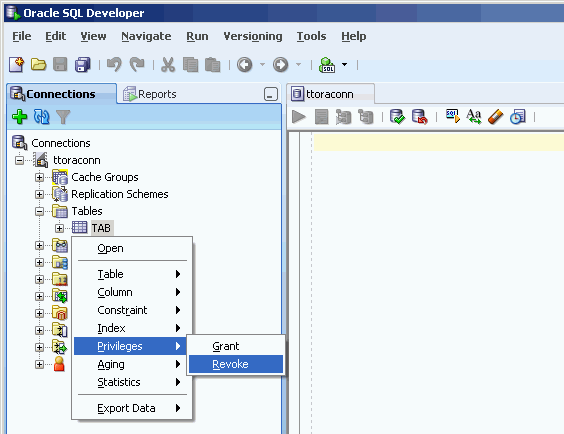
Task: Open the View menu
Action: [93, 36]
